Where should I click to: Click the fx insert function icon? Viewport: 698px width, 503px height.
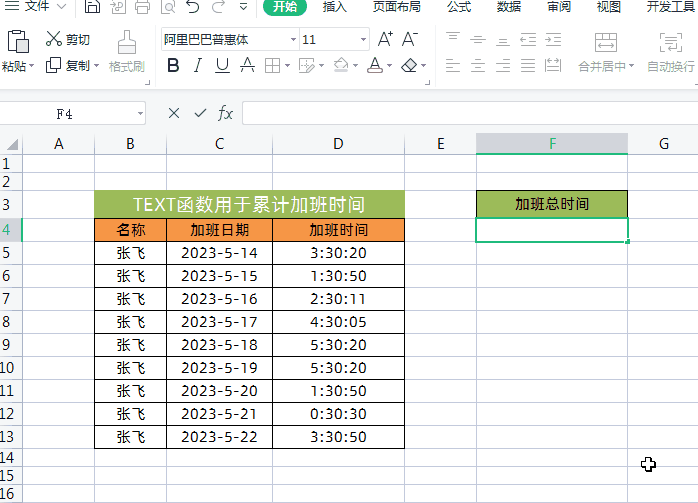(x=225, y=114)
